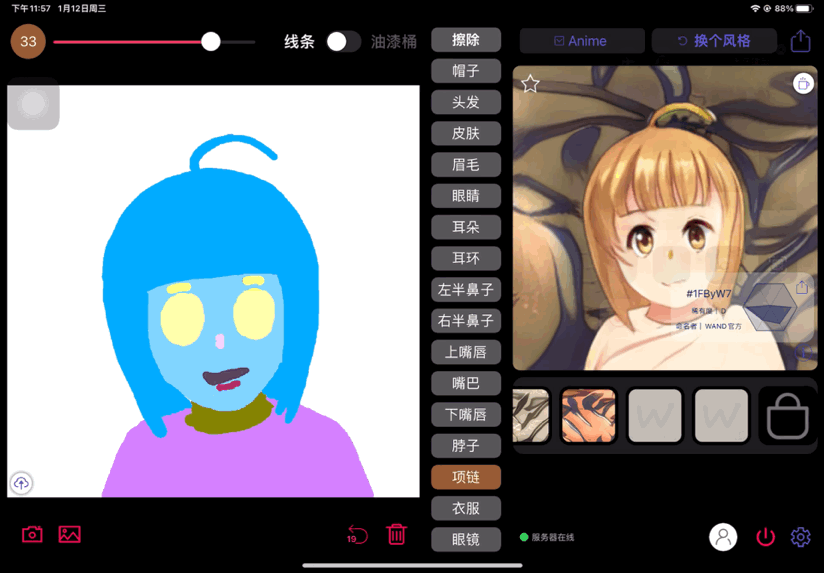The height and width of the screenshot is (573, 824).
Task: Open the brown brush color swatch 33
Action: (28, 42)
